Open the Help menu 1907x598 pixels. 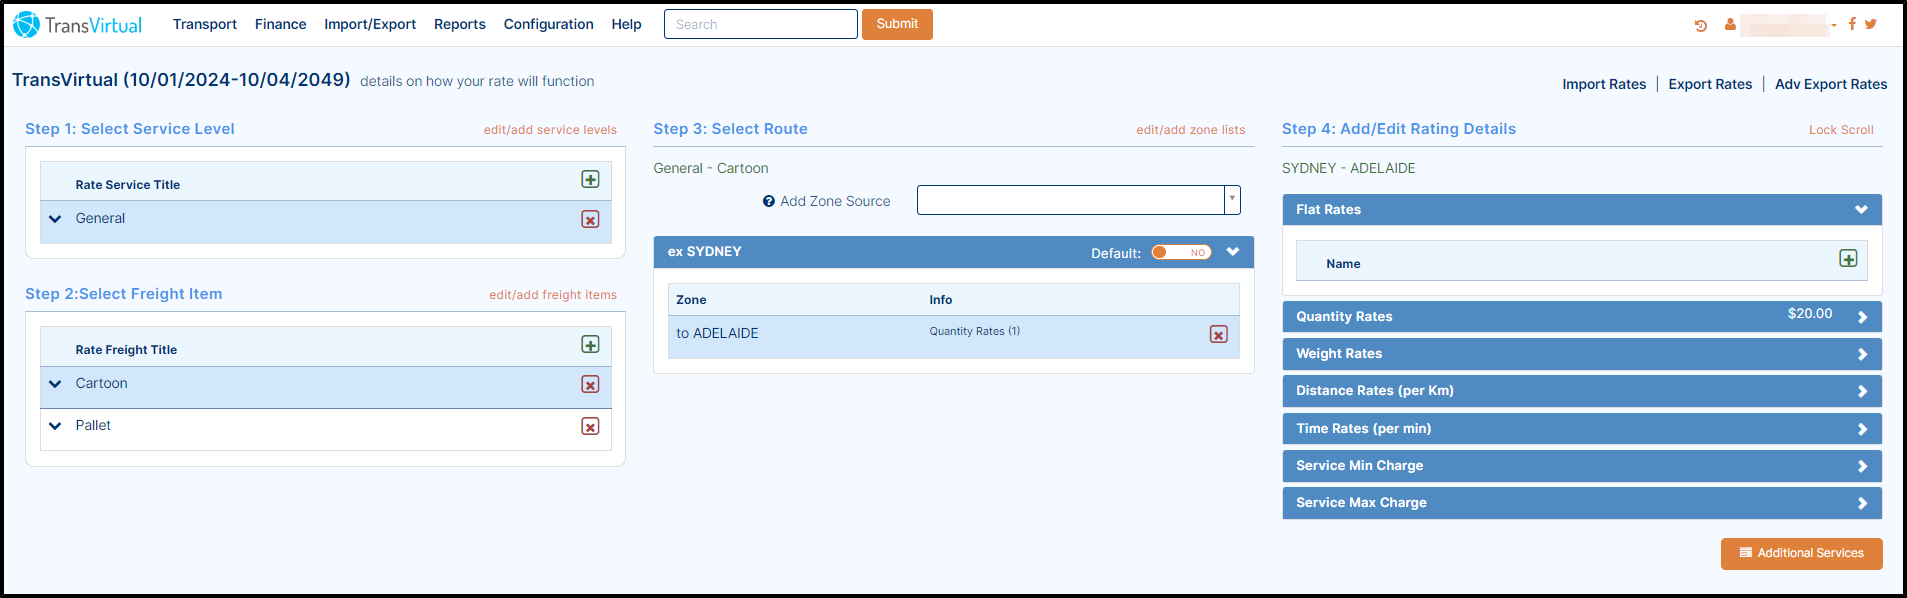(x=627, y=24)
